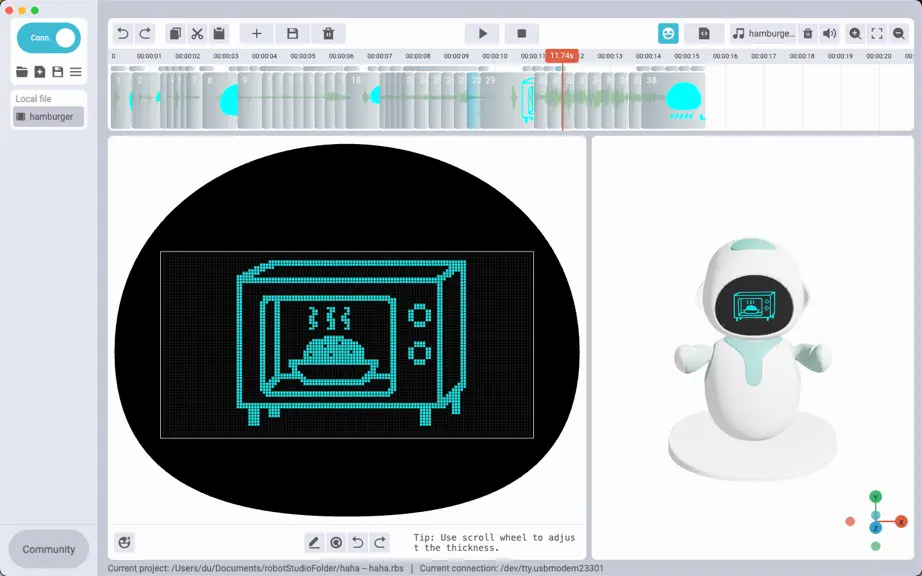Delete selected frame with trash icon
The height and width of the screenshot is (576, 922).
pos(329,34)
